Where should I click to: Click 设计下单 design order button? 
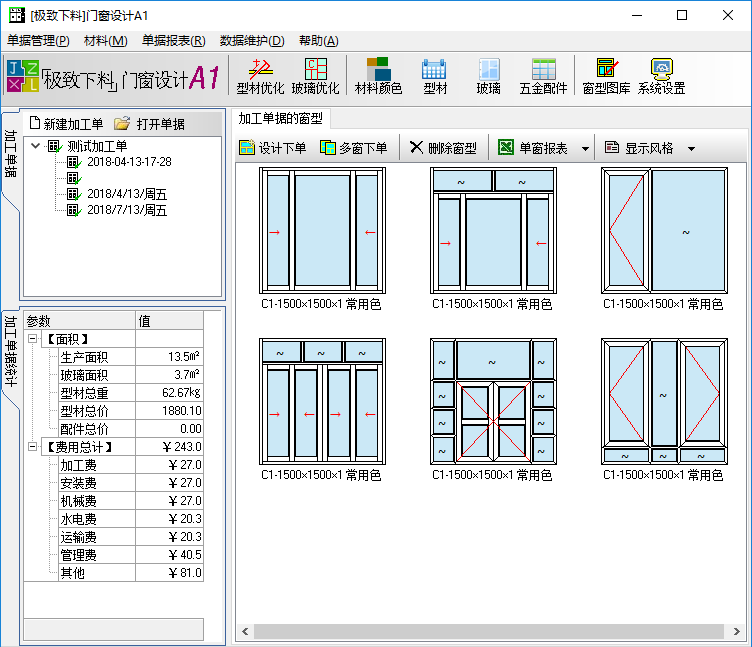coord(272,148)
